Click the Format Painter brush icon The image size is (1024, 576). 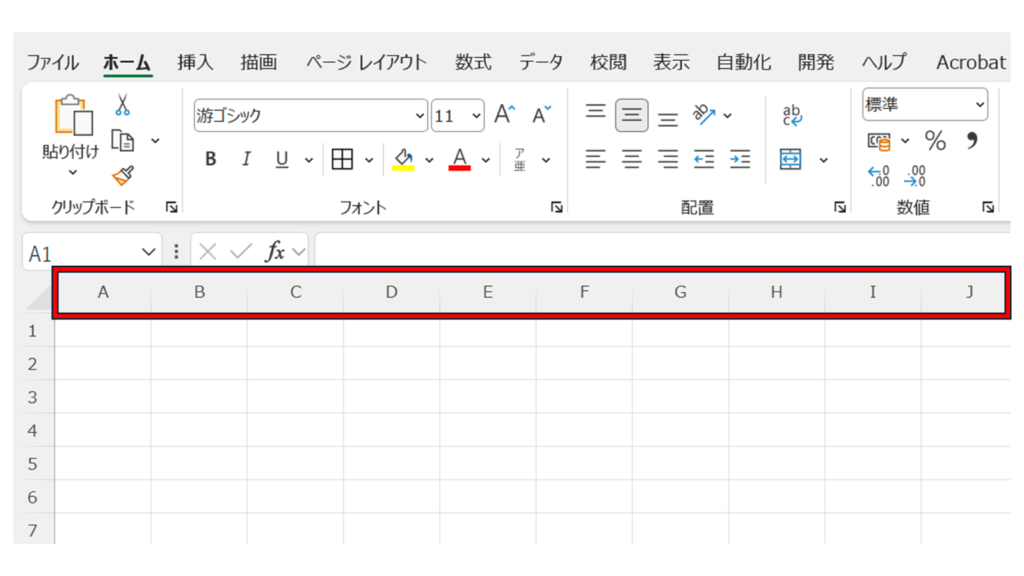pyautogui.click(x=122, y=176)
